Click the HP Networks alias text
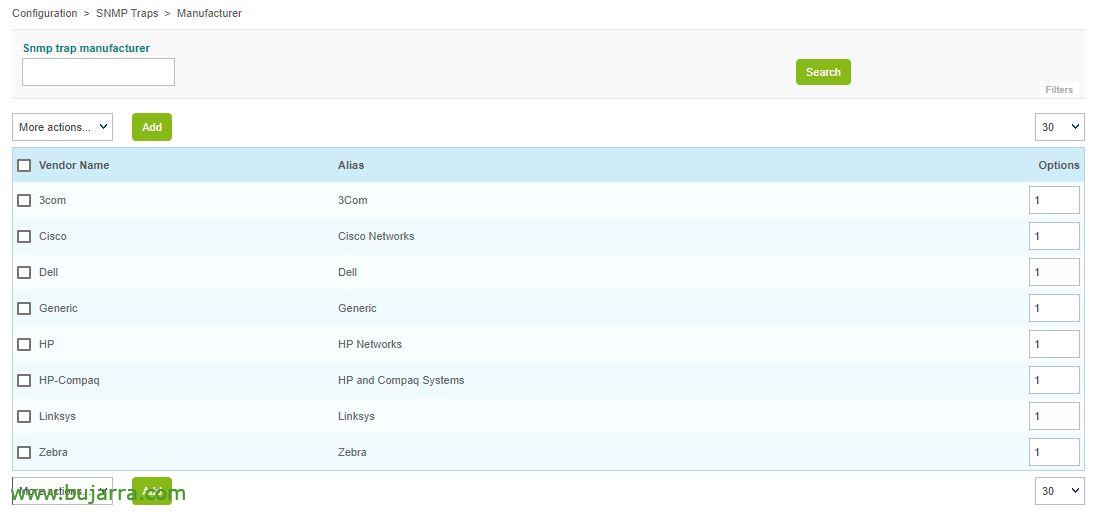 click(370, 344)
